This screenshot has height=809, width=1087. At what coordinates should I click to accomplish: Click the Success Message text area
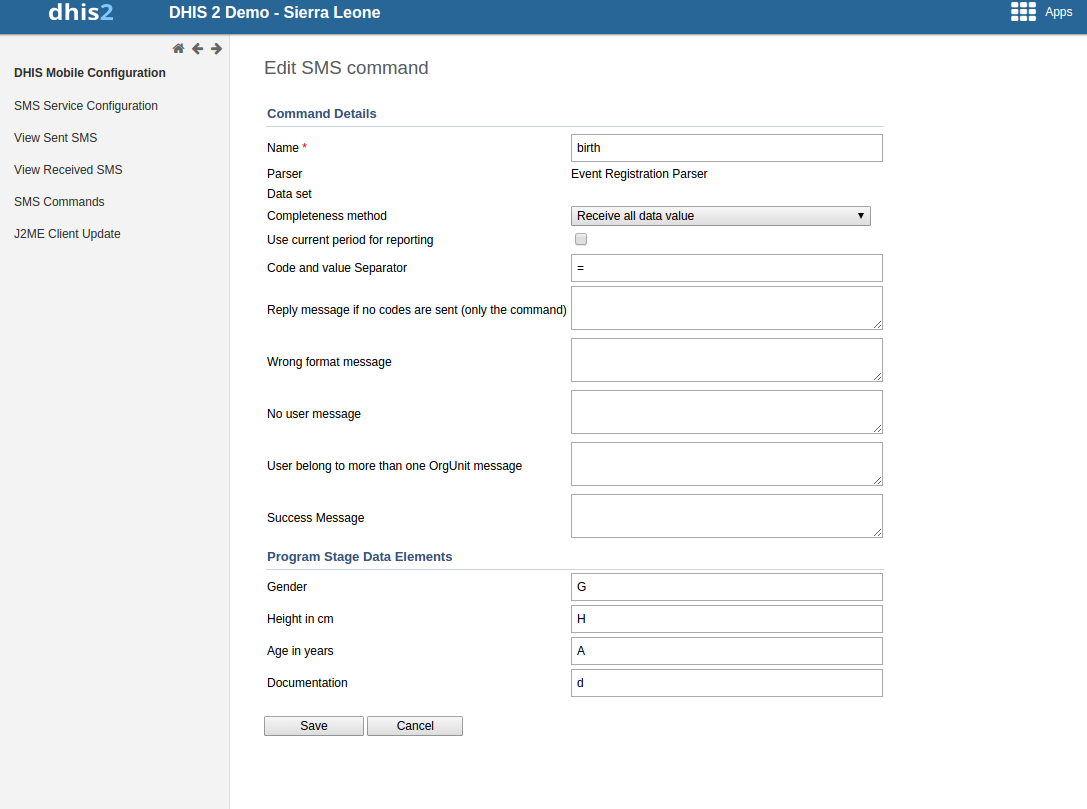point(726,516)
